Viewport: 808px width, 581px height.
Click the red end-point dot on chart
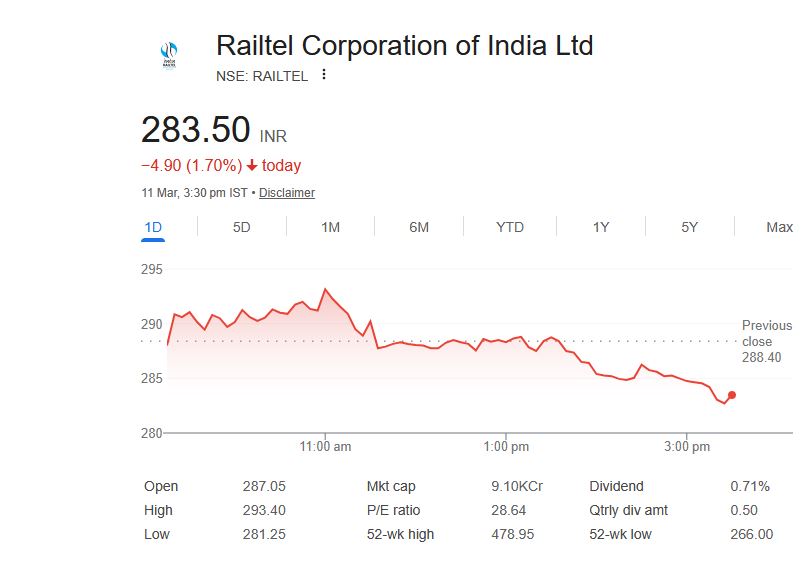pos(732,395)
